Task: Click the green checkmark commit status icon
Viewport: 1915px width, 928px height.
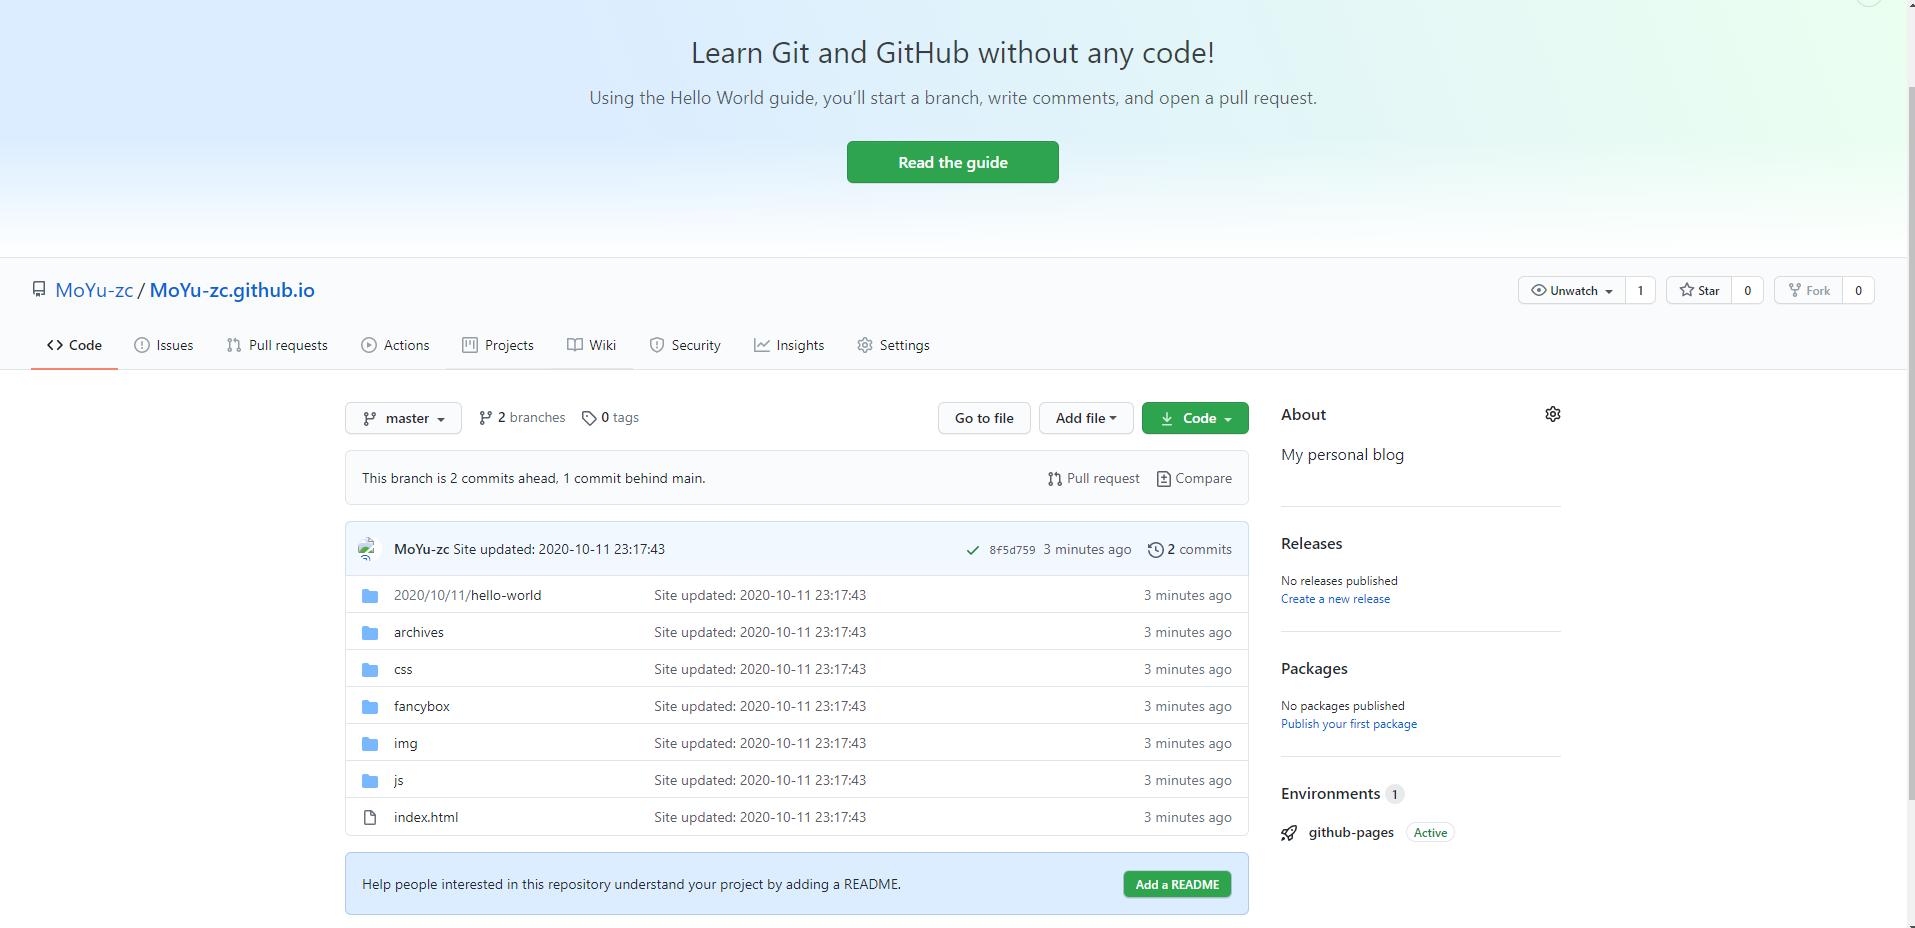Action: [x=973, y=550]
